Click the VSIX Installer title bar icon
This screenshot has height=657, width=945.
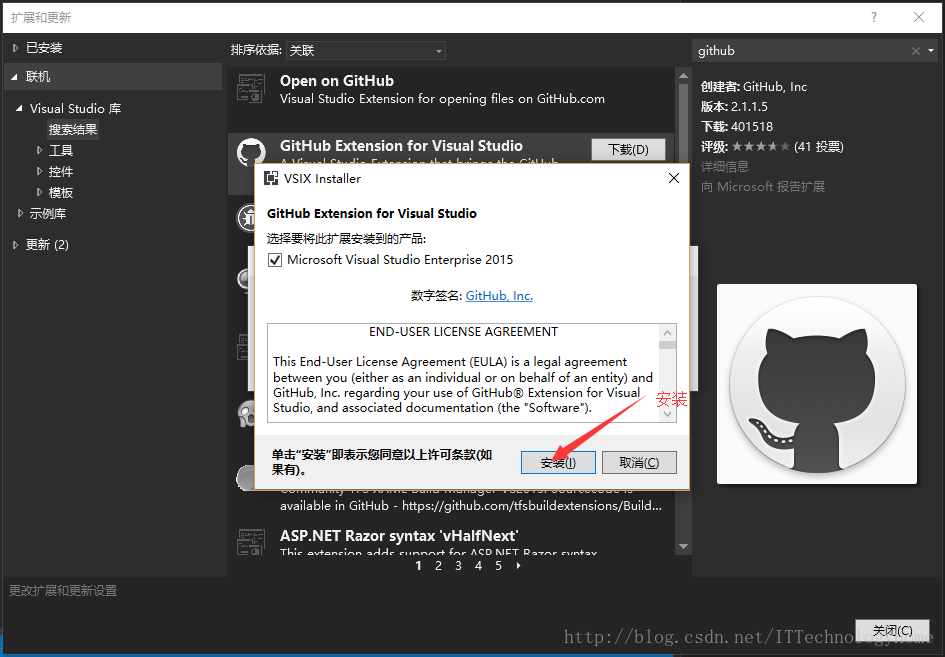271,178
